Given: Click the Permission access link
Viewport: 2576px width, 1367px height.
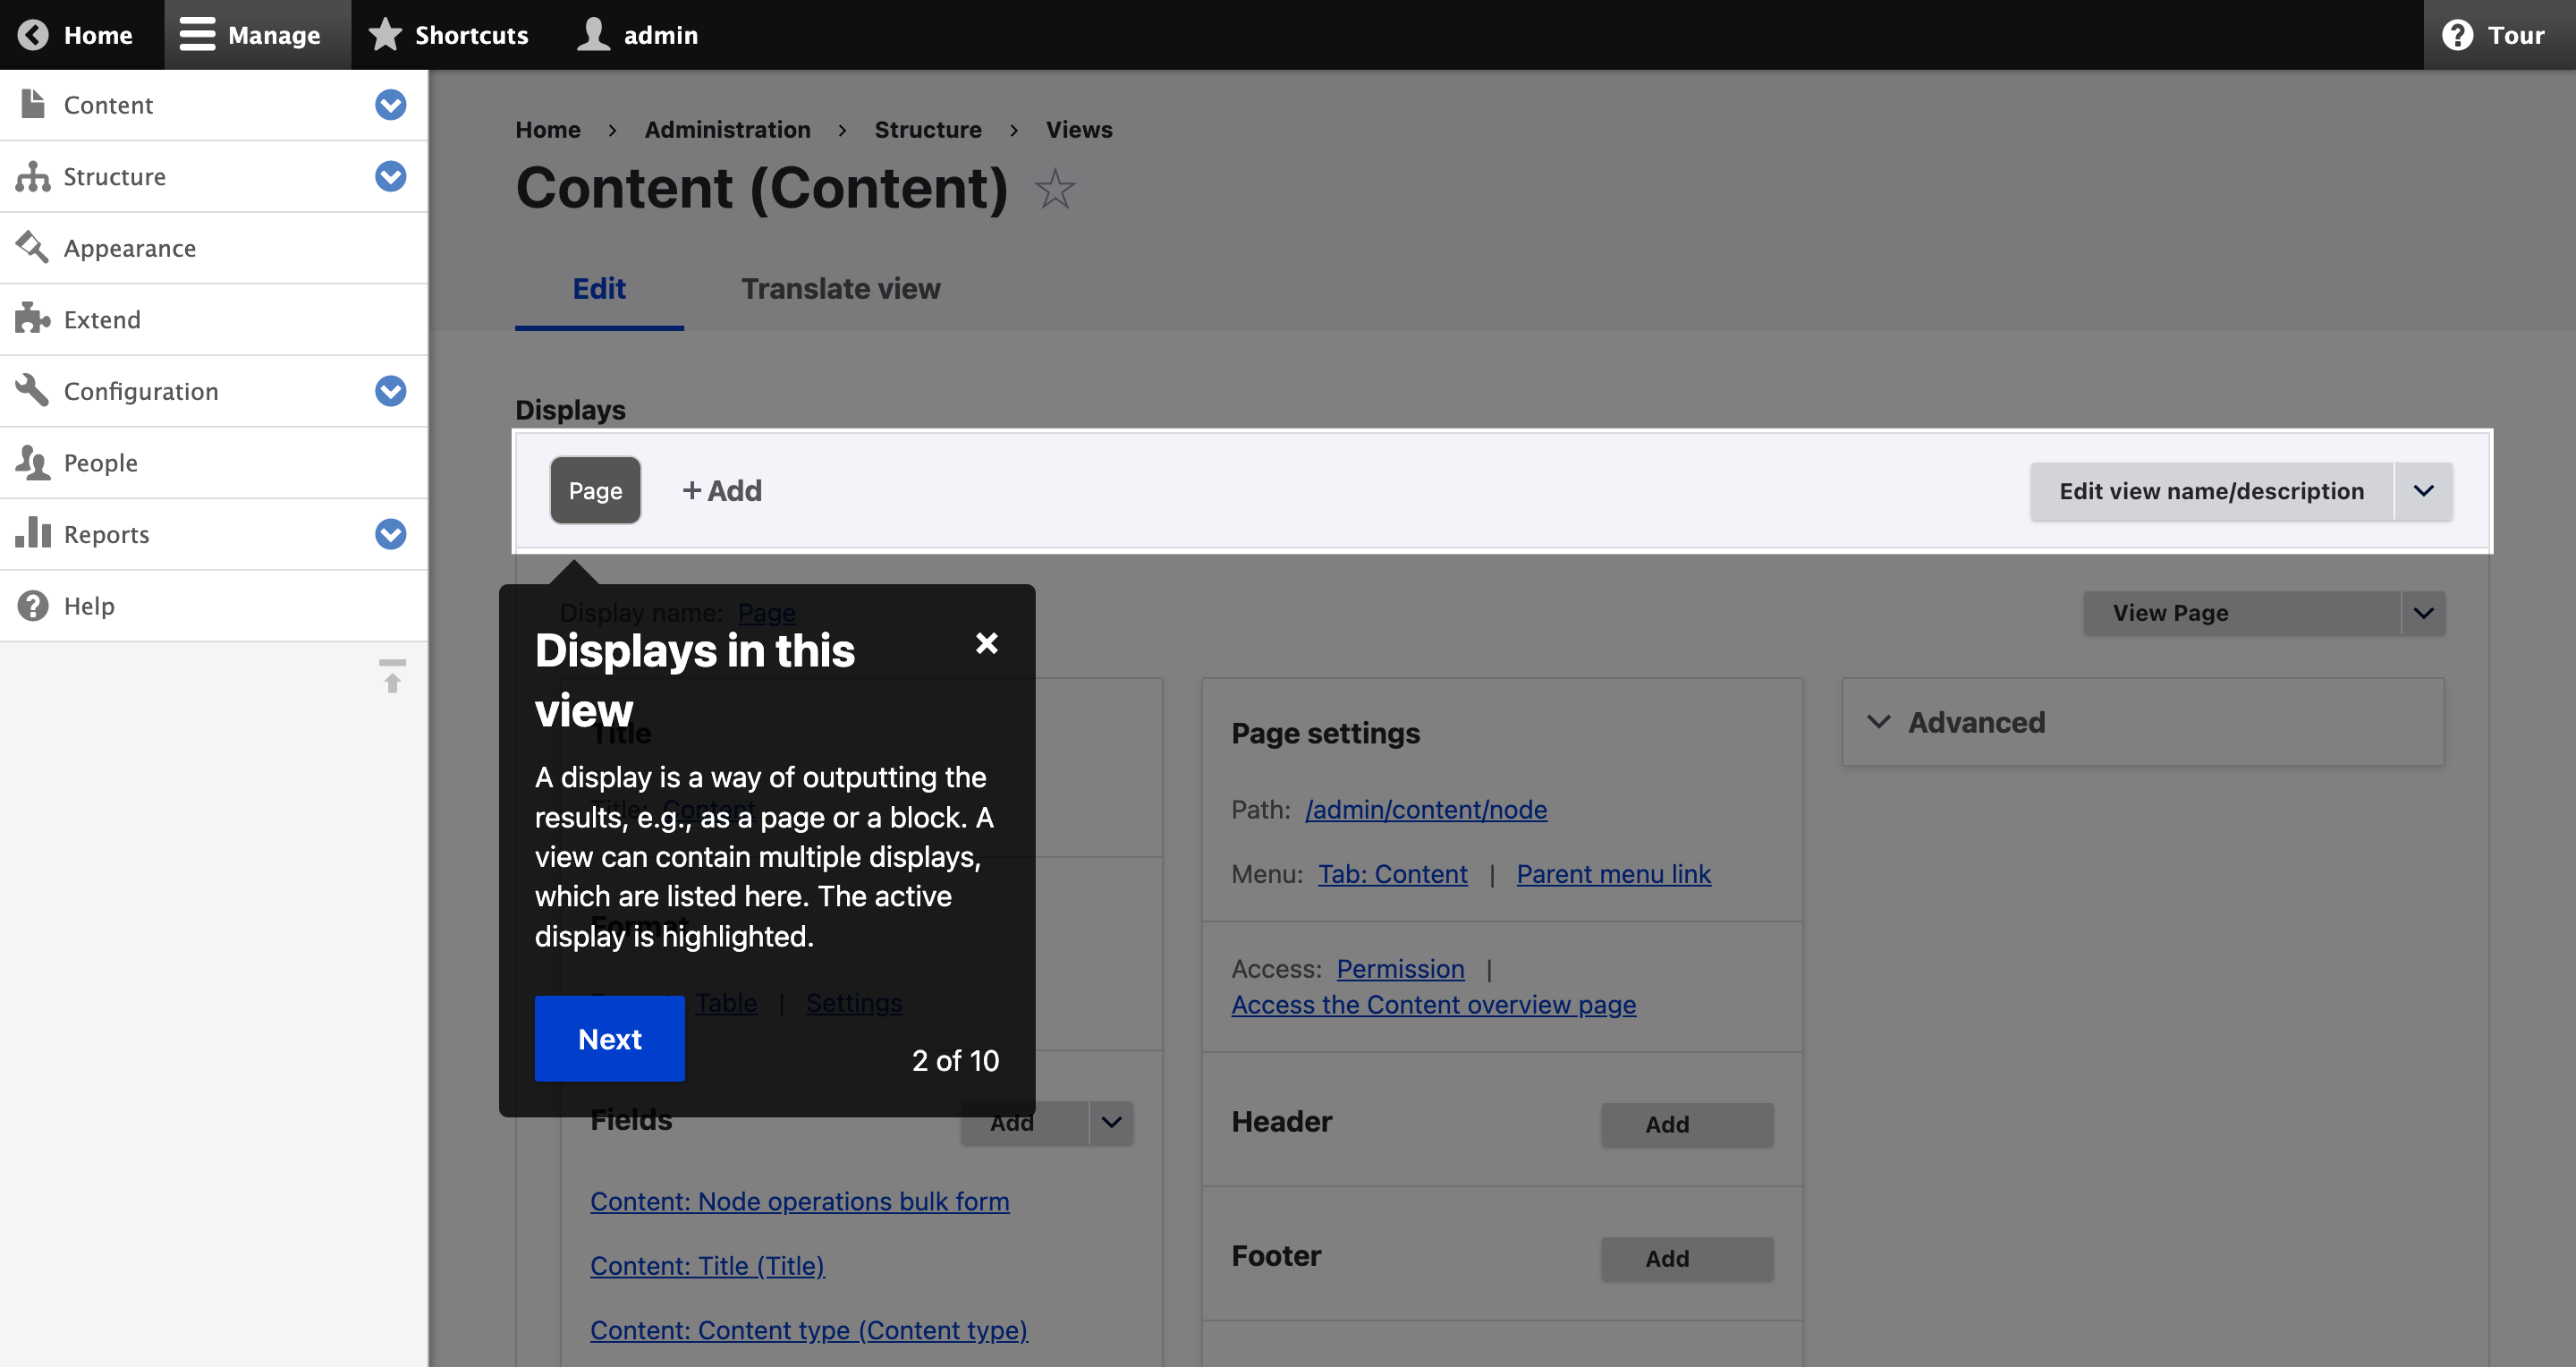Looking at the screenshot, I should tap(1400, 969).
